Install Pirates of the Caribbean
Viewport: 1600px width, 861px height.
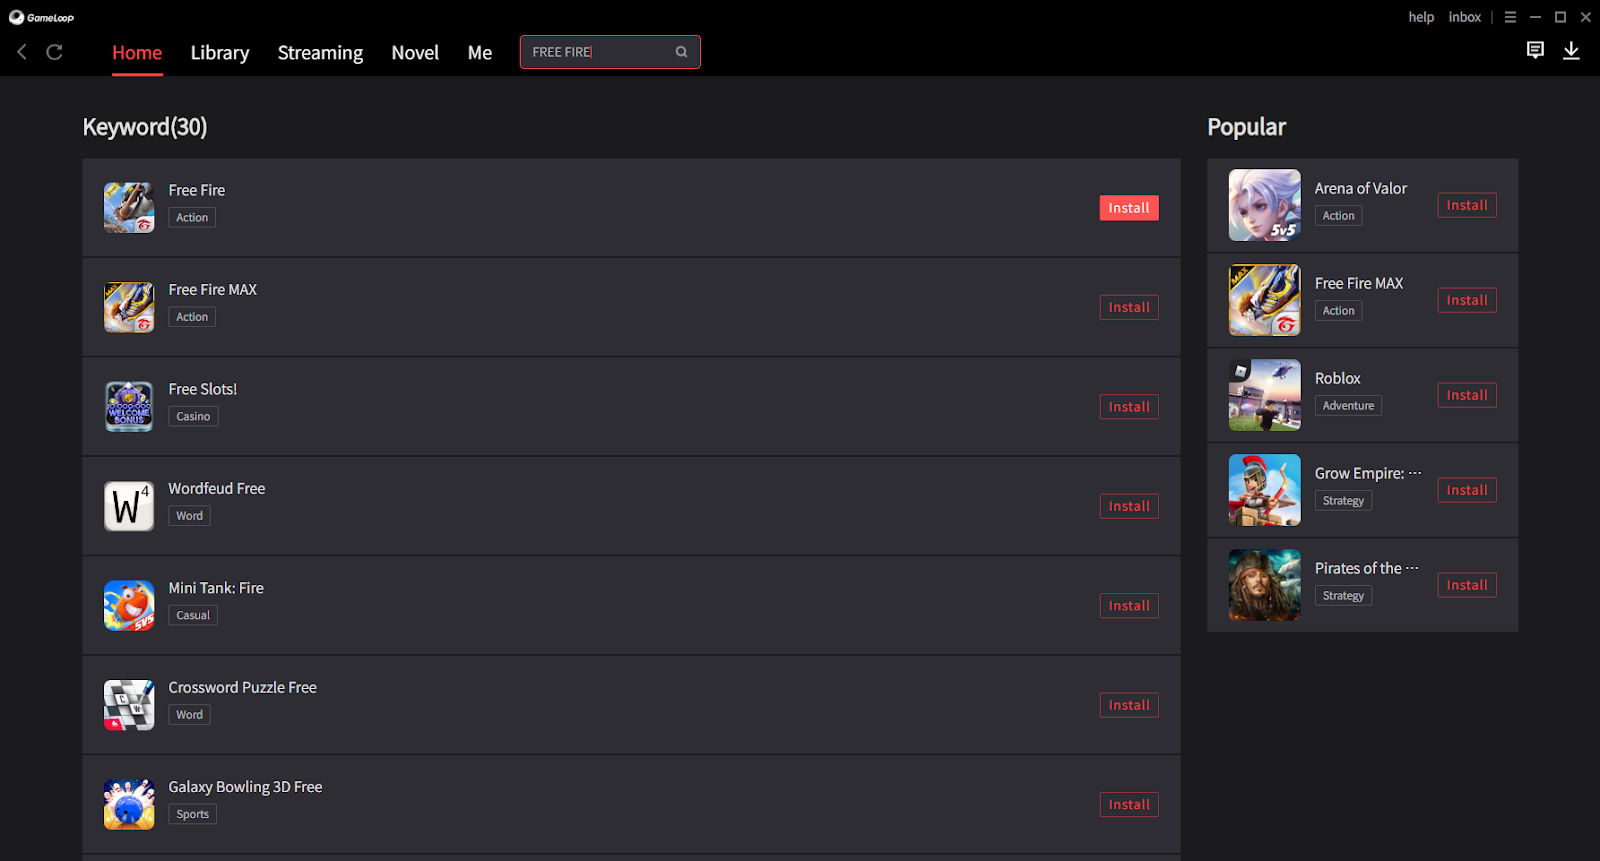(x=1467, y=585)
